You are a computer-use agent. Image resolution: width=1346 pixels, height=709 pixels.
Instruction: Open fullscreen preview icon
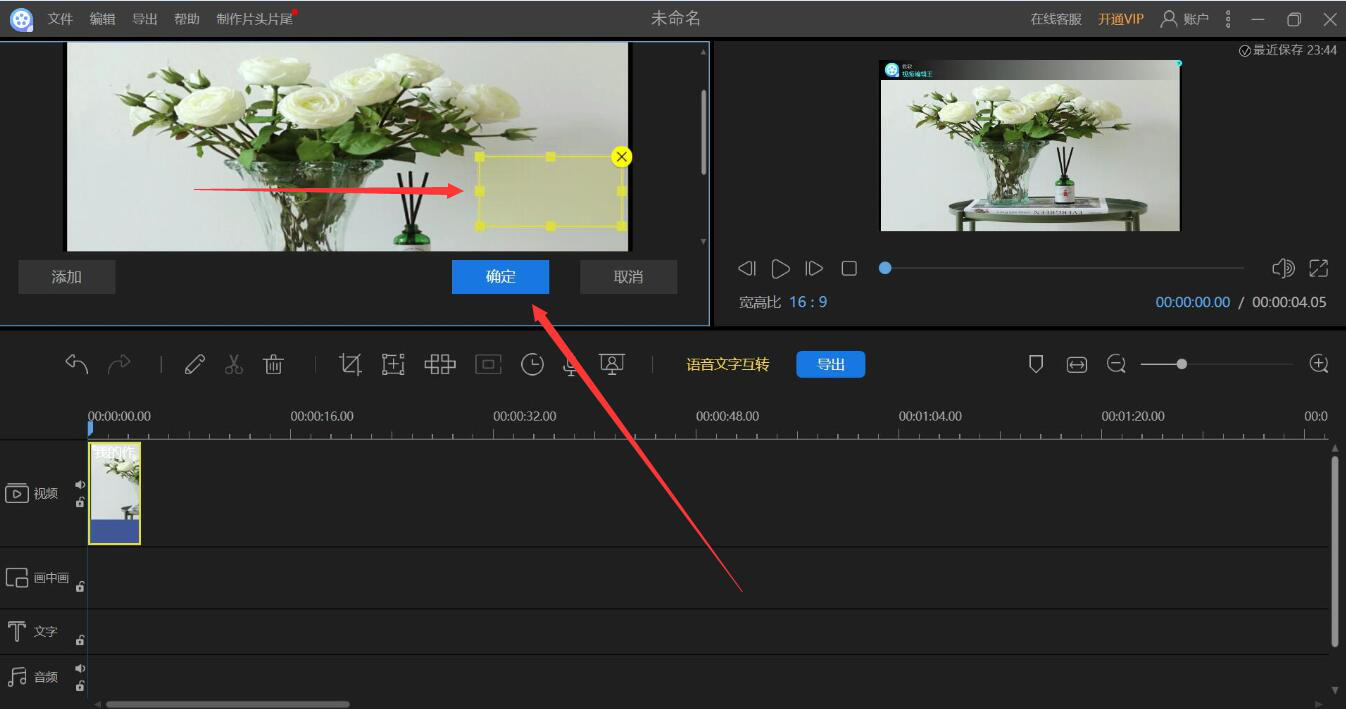[1319, 268]
